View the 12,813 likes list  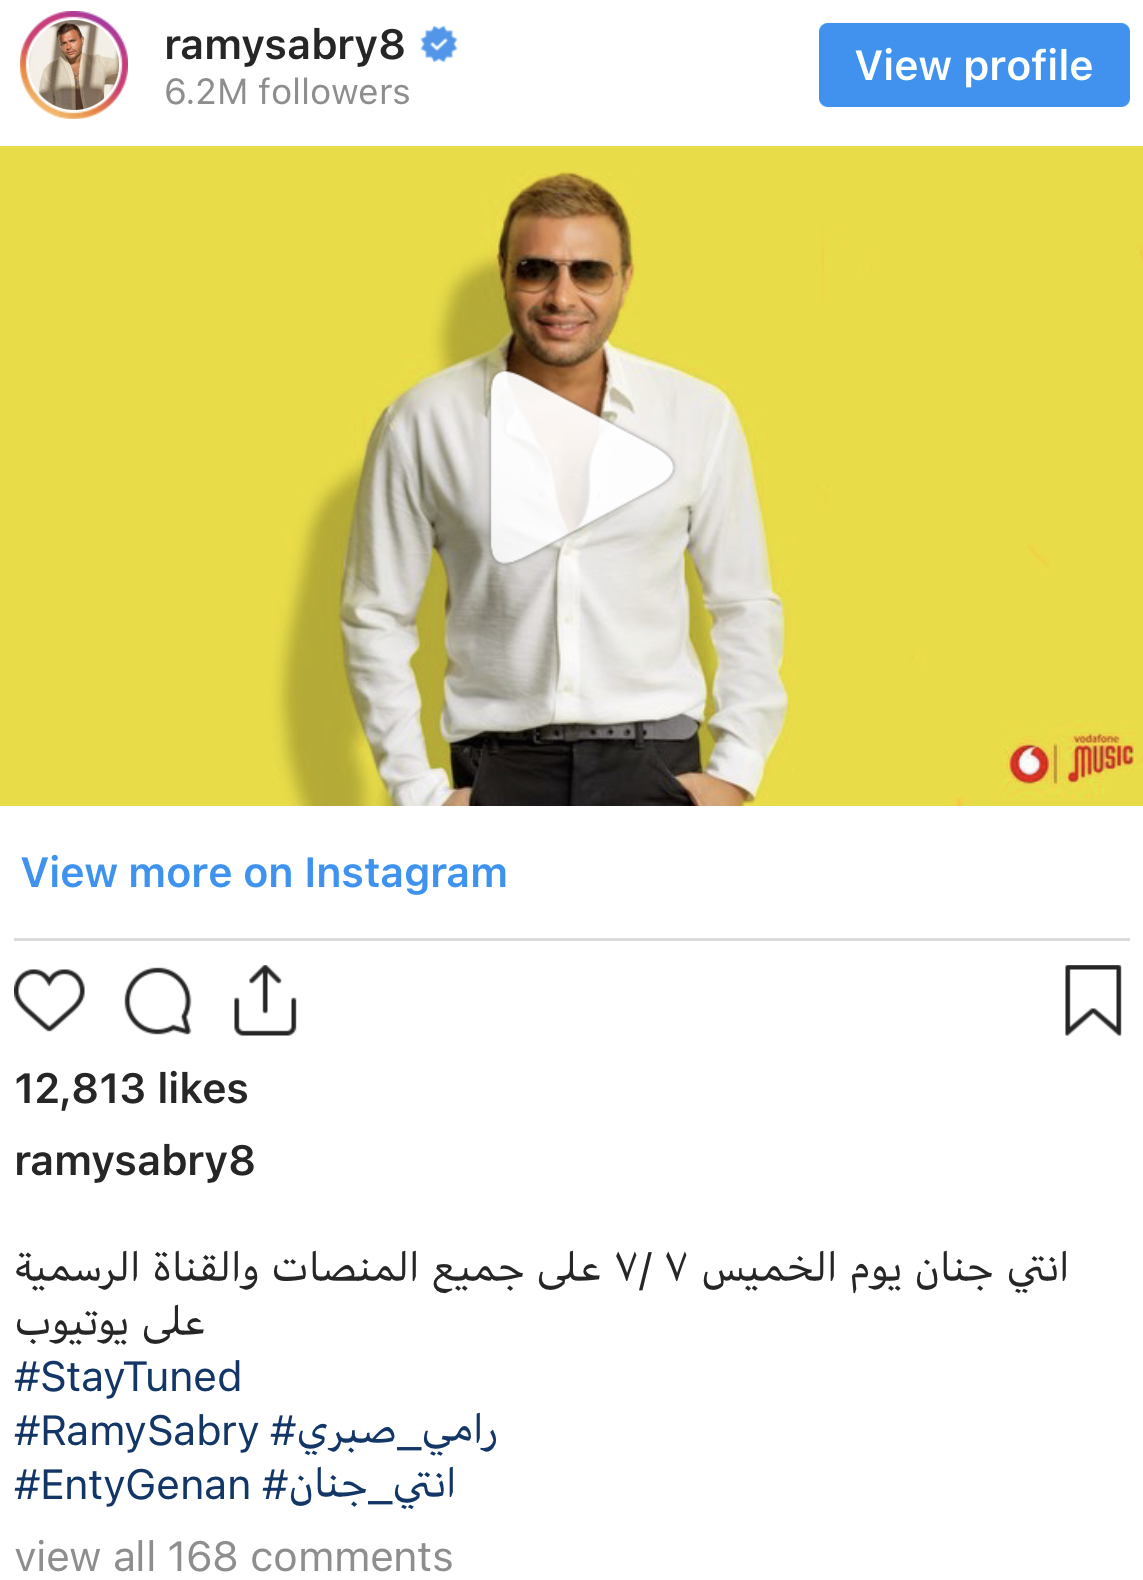(x=131, y=1088)
